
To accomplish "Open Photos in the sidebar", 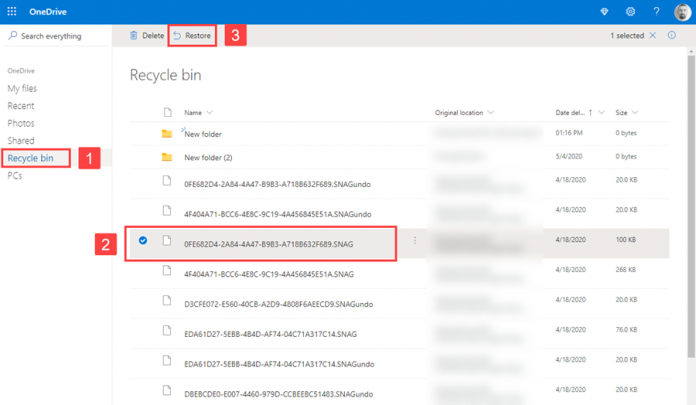I will [21, 123].
